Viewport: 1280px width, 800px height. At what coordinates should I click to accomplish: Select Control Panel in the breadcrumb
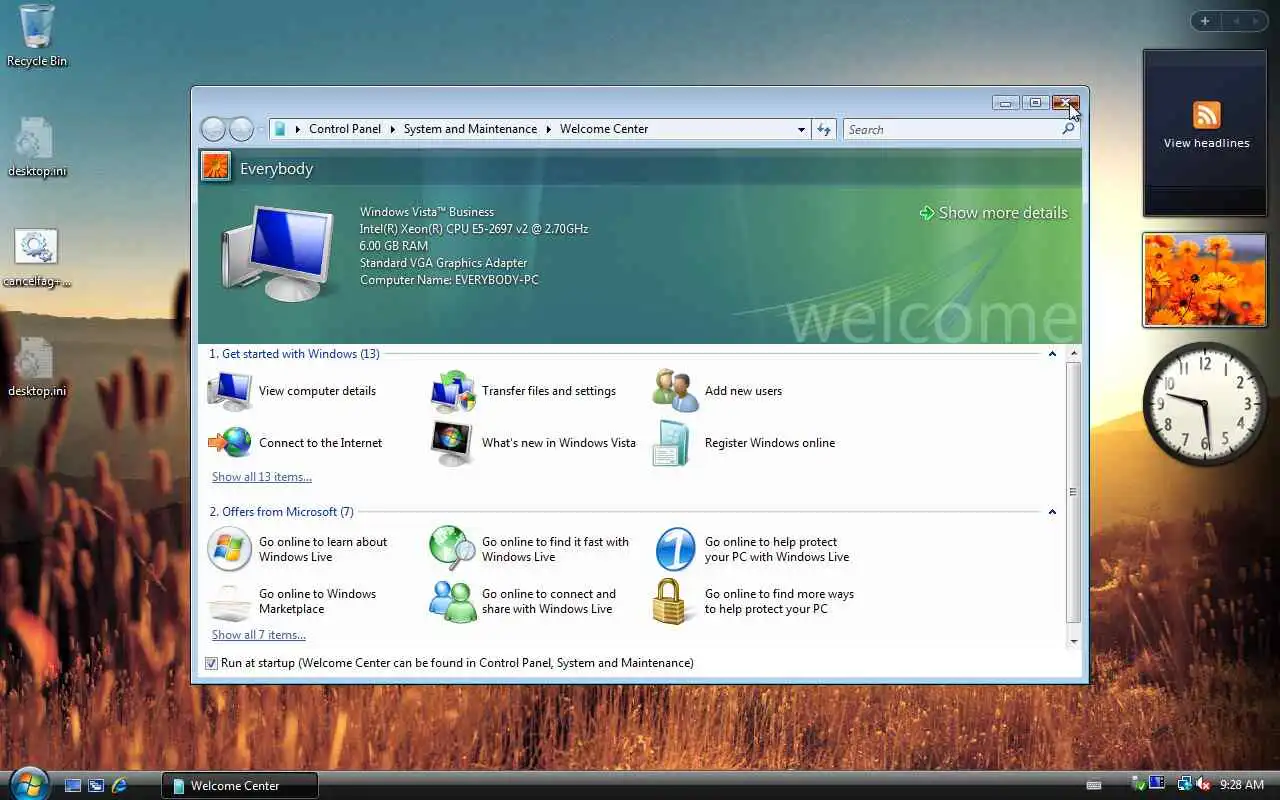coord(345,129)
